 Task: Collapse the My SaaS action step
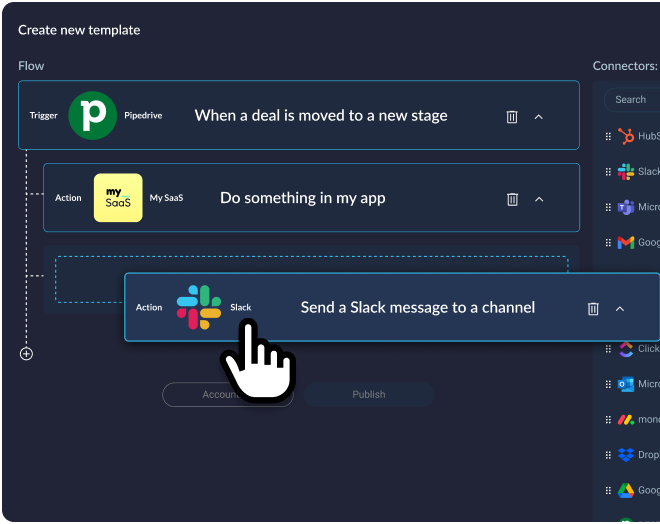point(539,199)
